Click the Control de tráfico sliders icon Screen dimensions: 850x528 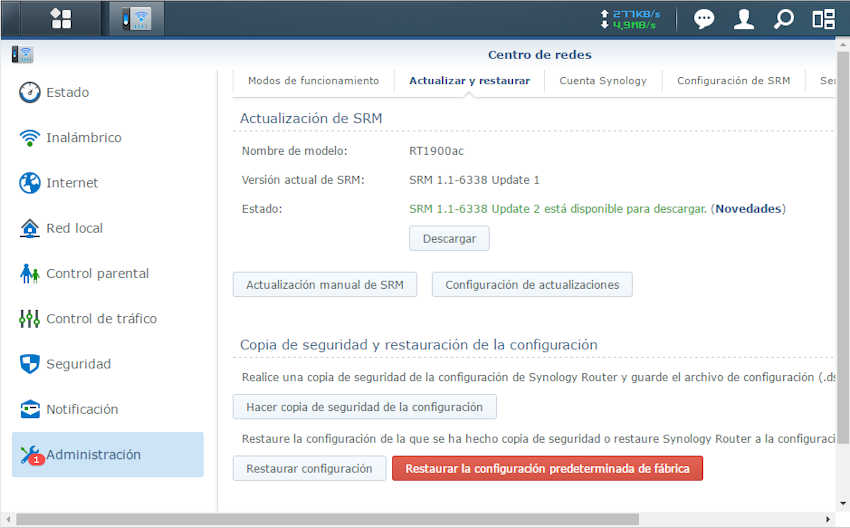tap(29, 319)
